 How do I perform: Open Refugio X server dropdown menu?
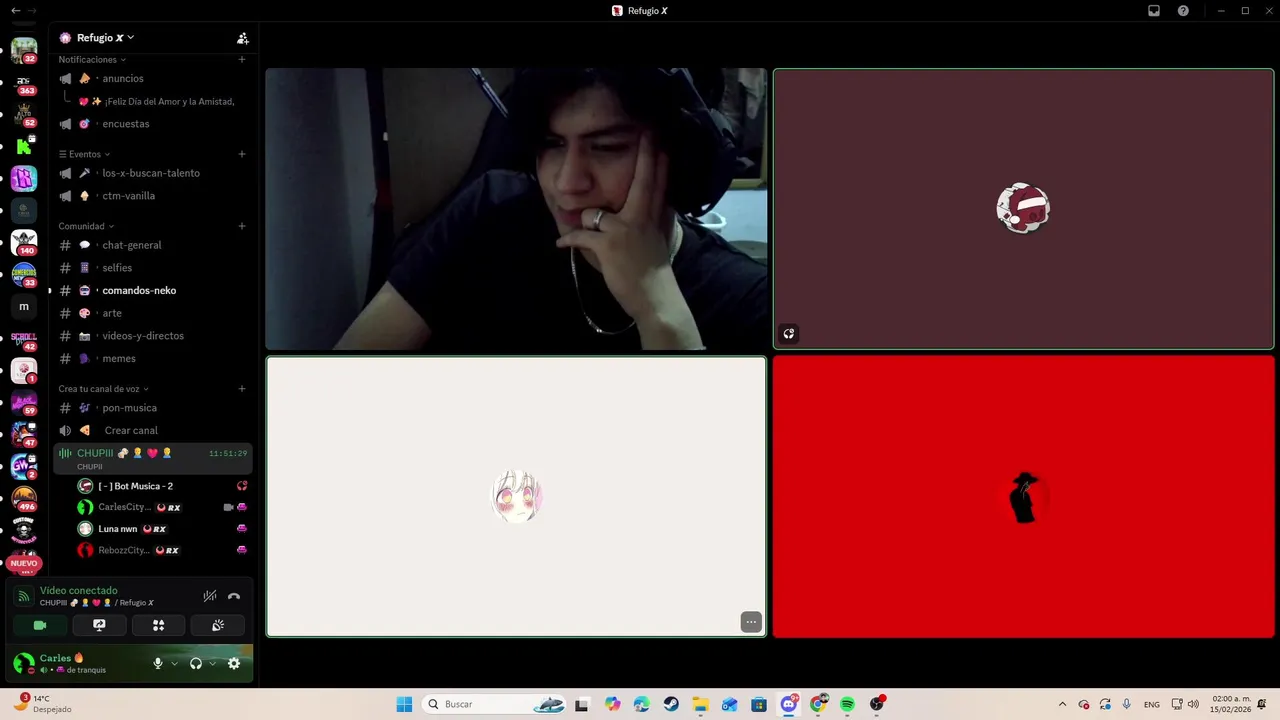click(x=104, y=38)
